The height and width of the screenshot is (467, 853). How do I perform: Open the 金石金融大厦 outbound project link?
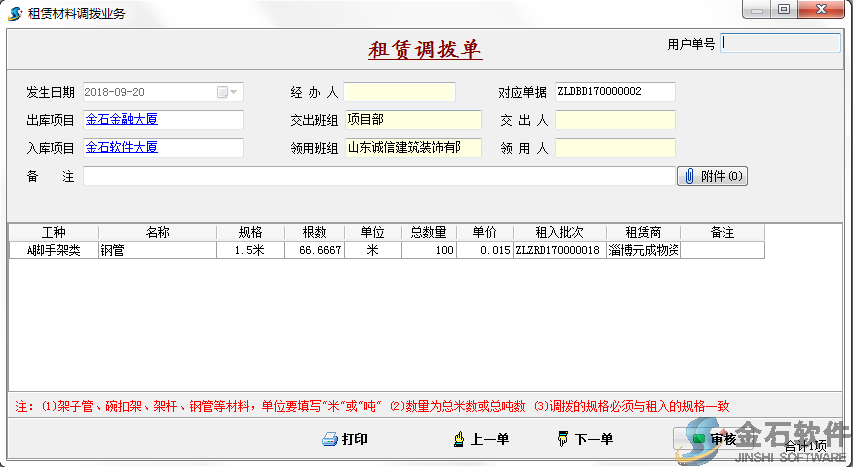point(121,120)
